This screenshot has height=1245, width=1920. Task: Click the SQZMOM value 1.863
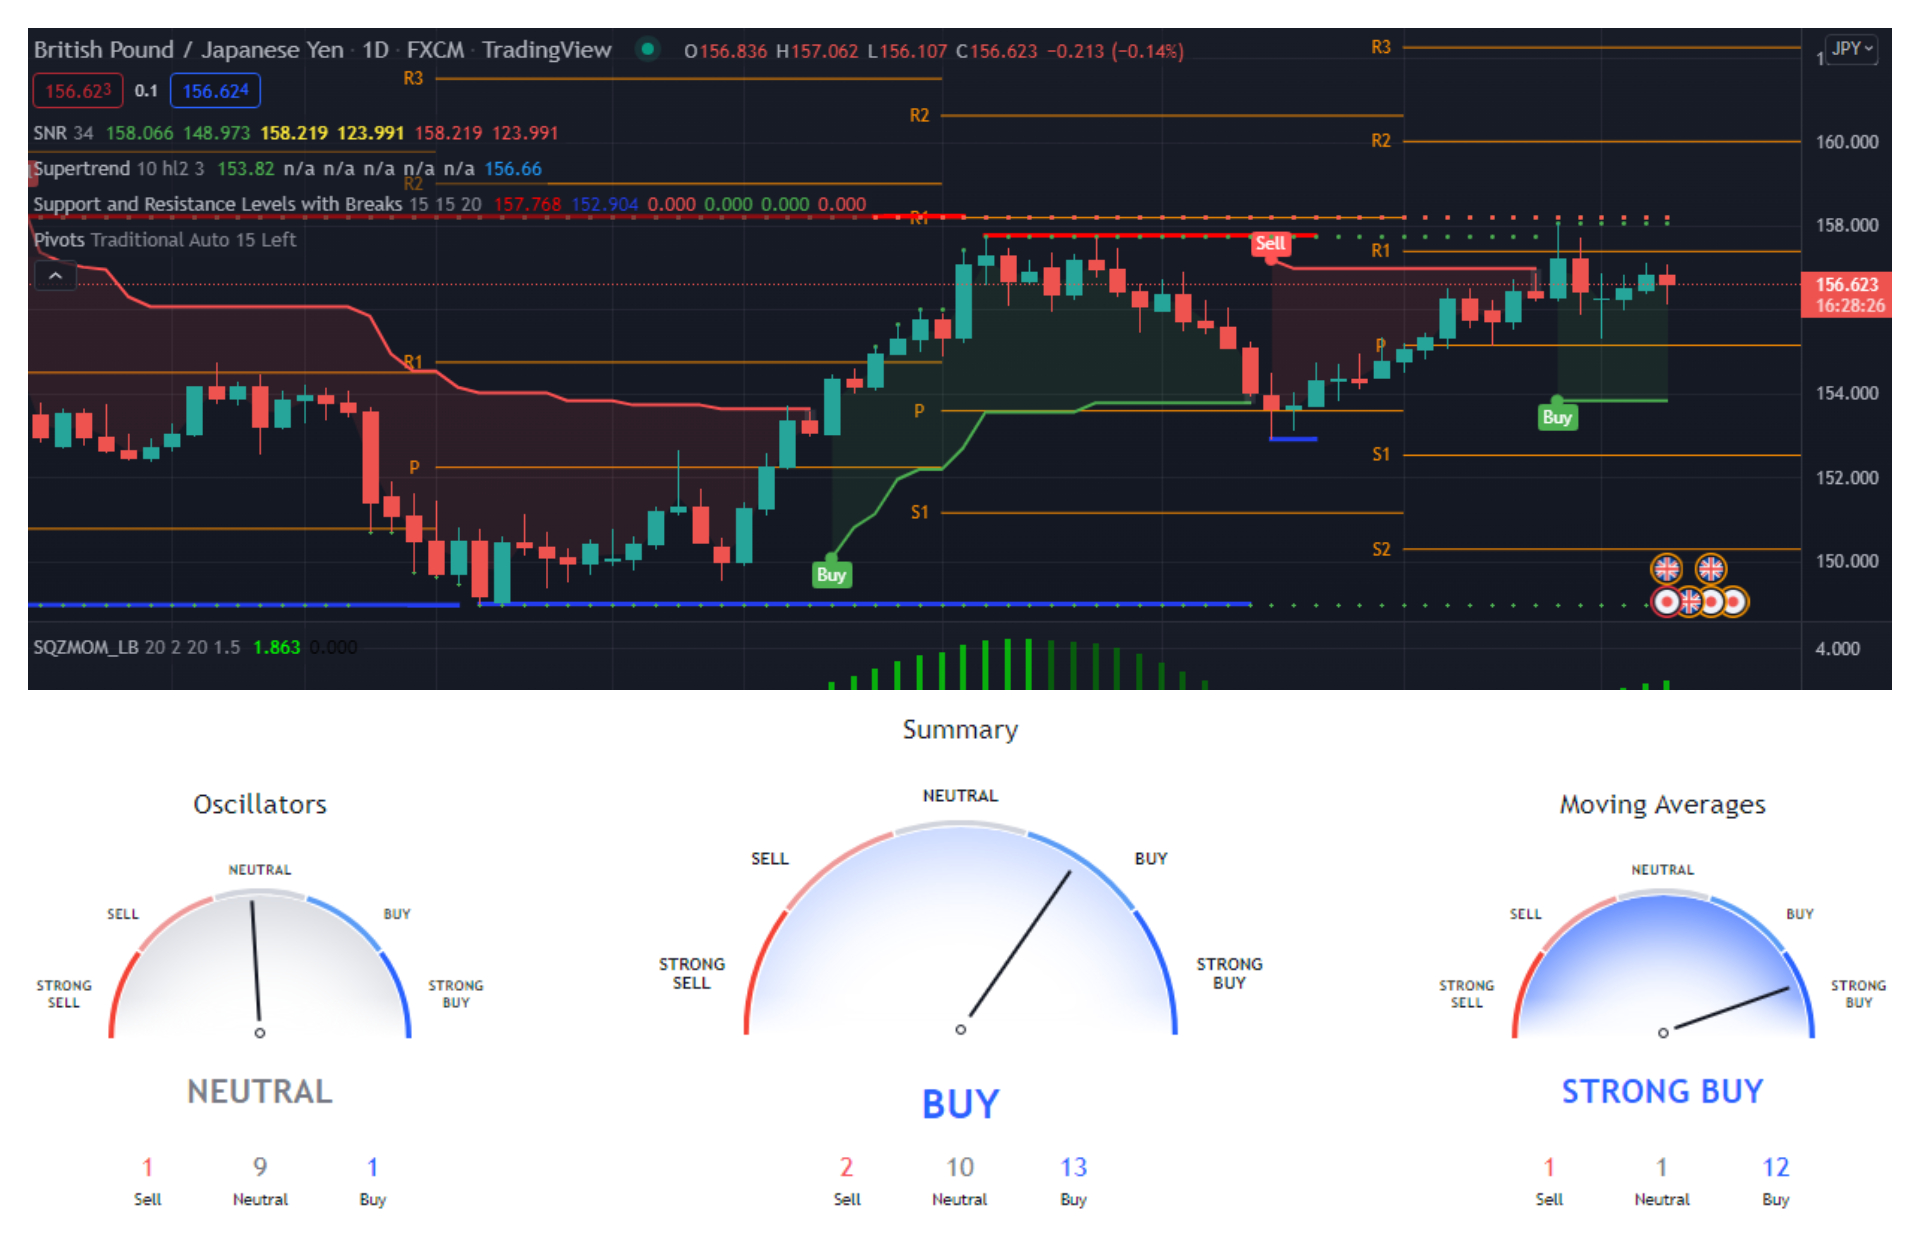point(276,647)
